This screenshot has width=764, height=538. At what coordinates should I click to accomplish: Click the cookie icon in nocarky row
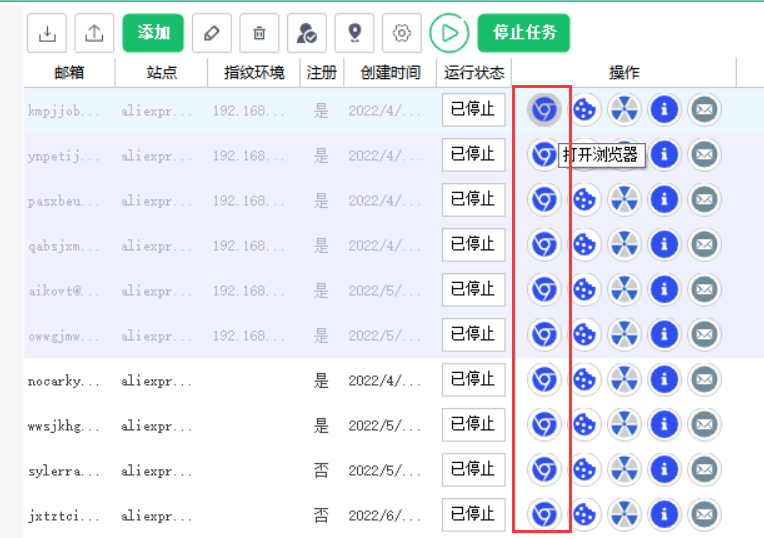pos(584,379)
